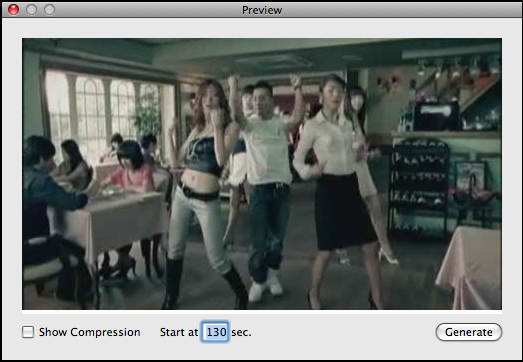
Task: Click the video preview frame
Action: tap(262, 174)
